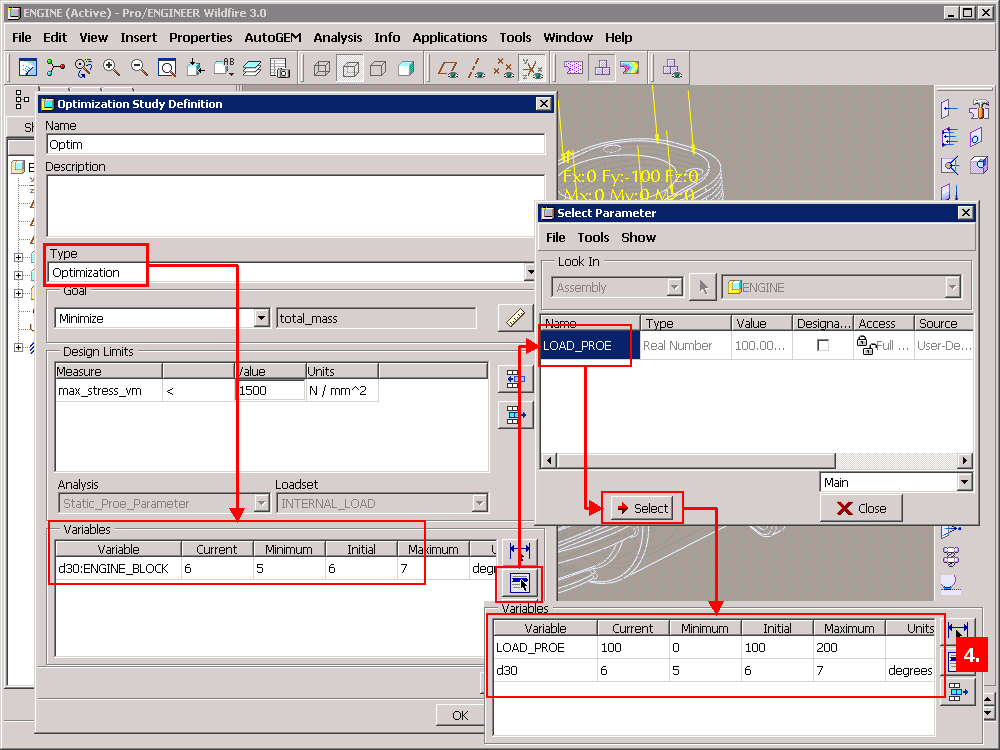Open the Assembly Look In dropdown

674,288
